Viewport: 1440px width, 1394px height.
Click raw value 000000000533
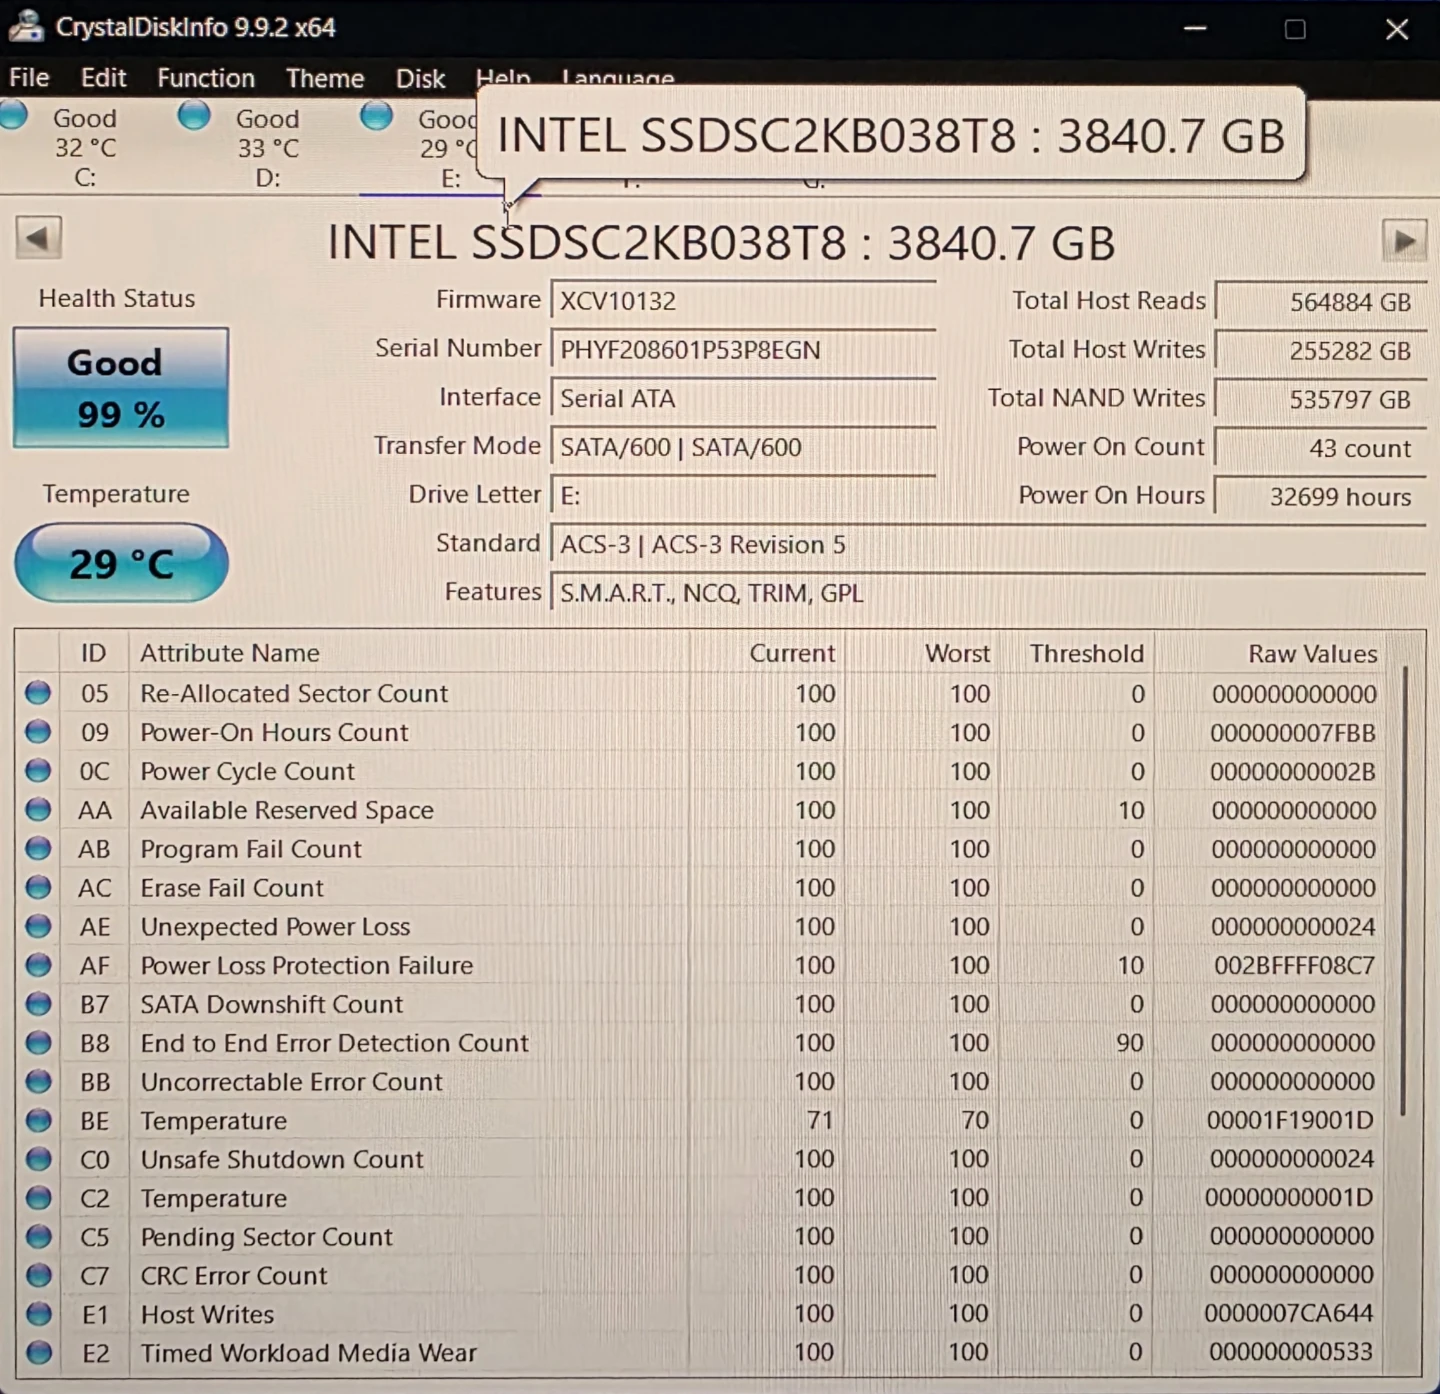[1291, 1352]
